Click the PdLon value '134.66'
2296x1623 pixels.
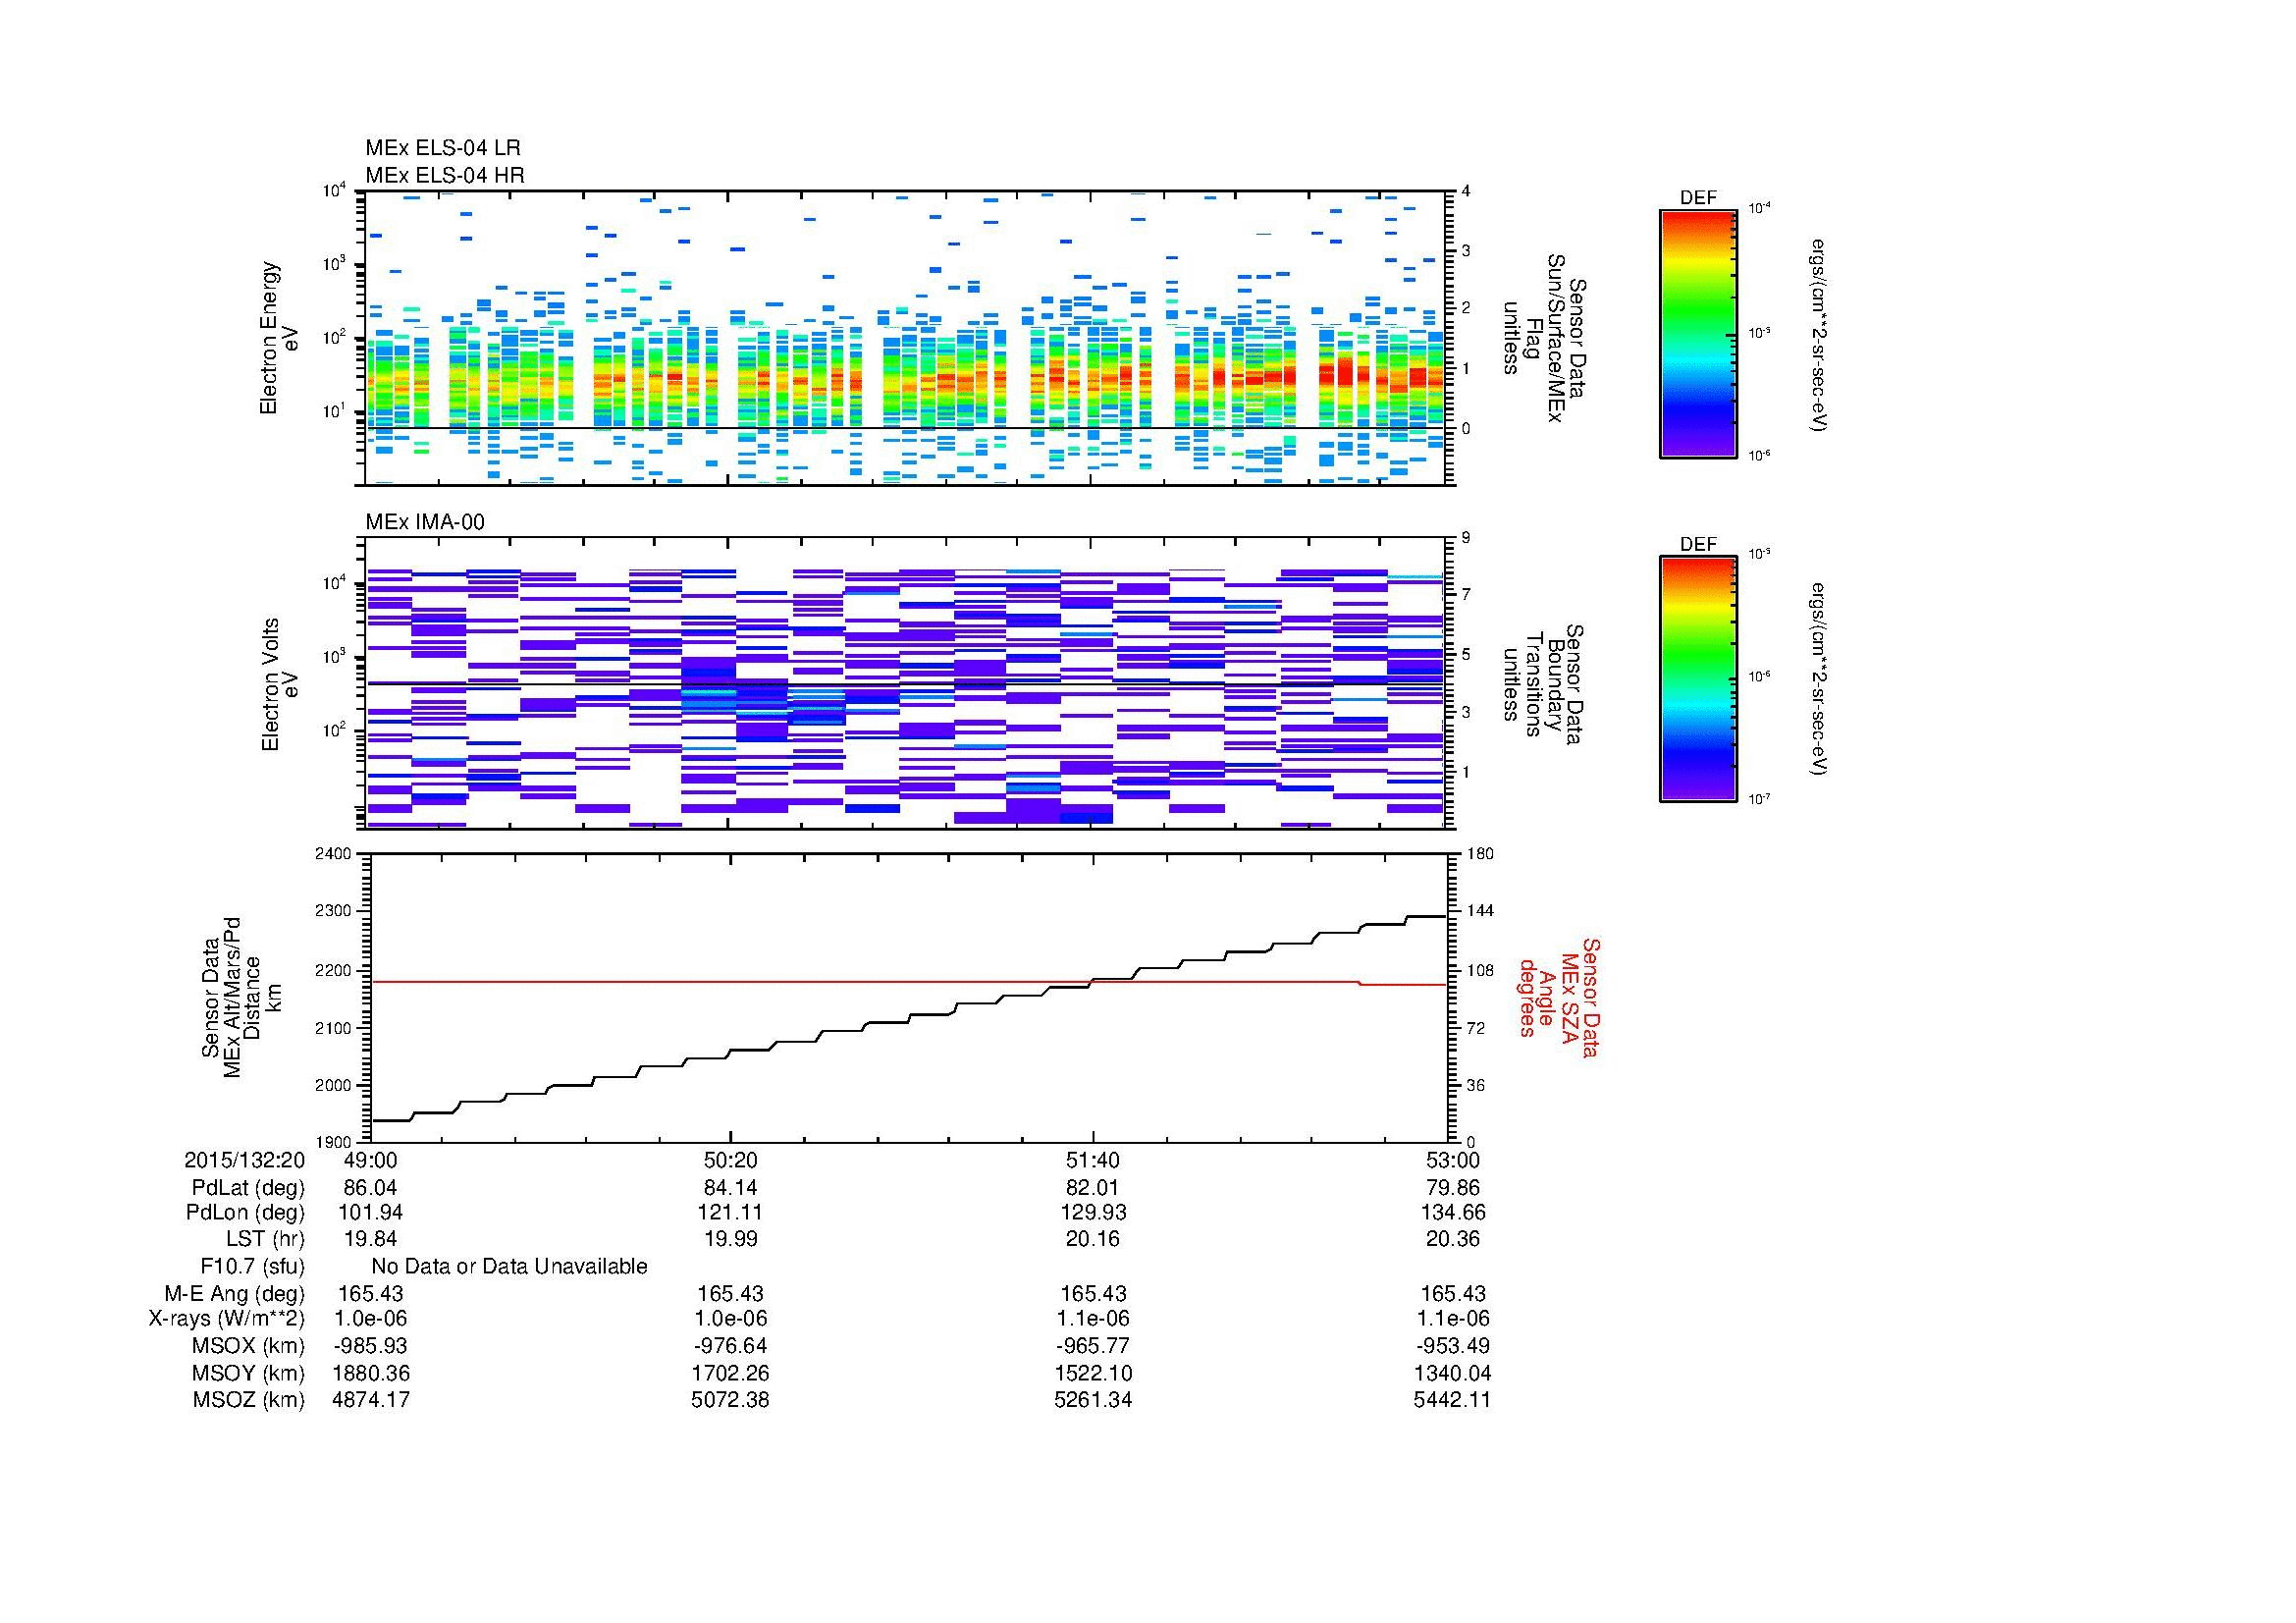[x=1452, y=1213]
